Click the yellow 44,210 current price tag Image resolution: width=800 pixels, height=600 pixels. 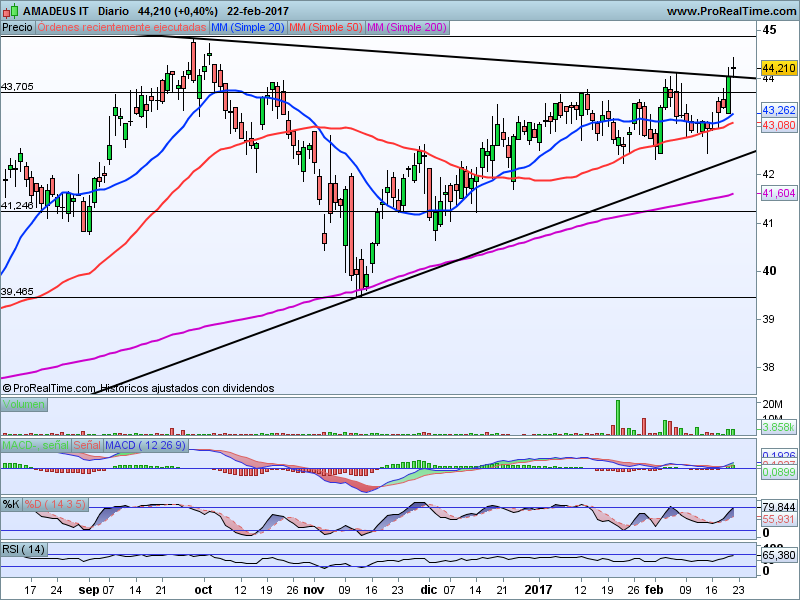[x=779, y=68]
